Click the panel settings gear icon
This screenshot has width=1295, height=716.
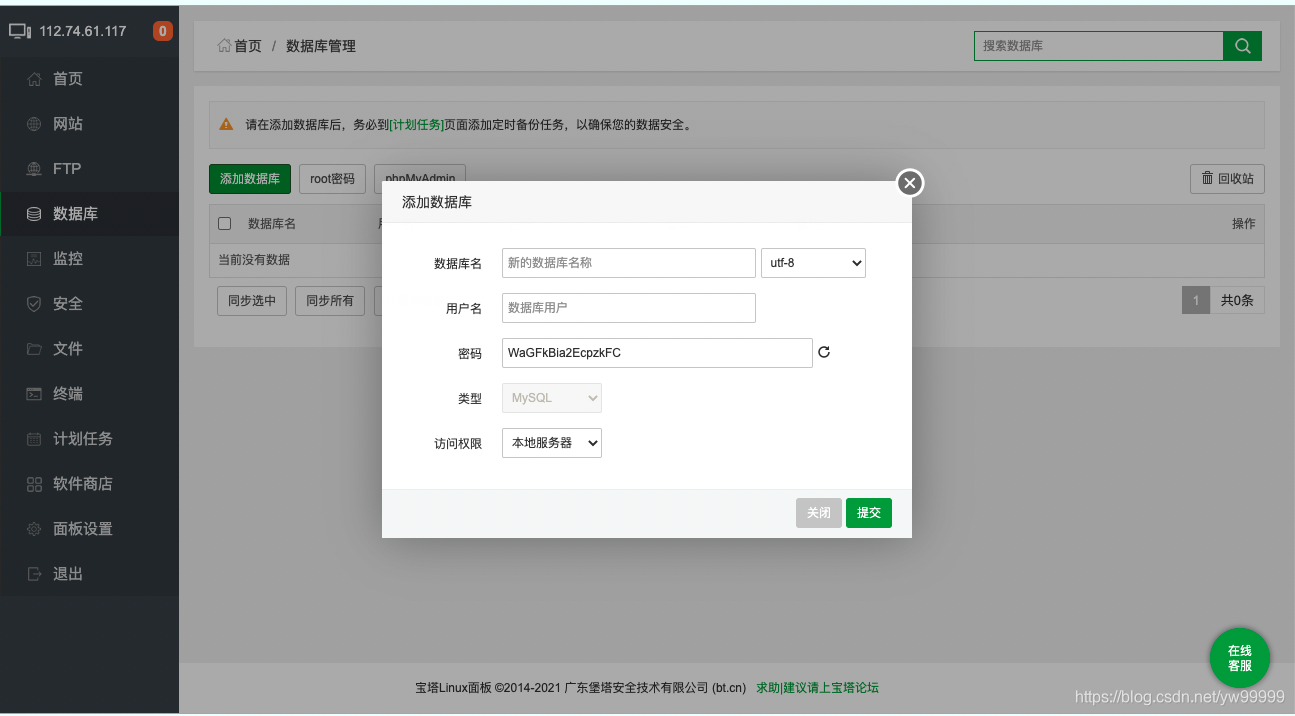point(34,529)
